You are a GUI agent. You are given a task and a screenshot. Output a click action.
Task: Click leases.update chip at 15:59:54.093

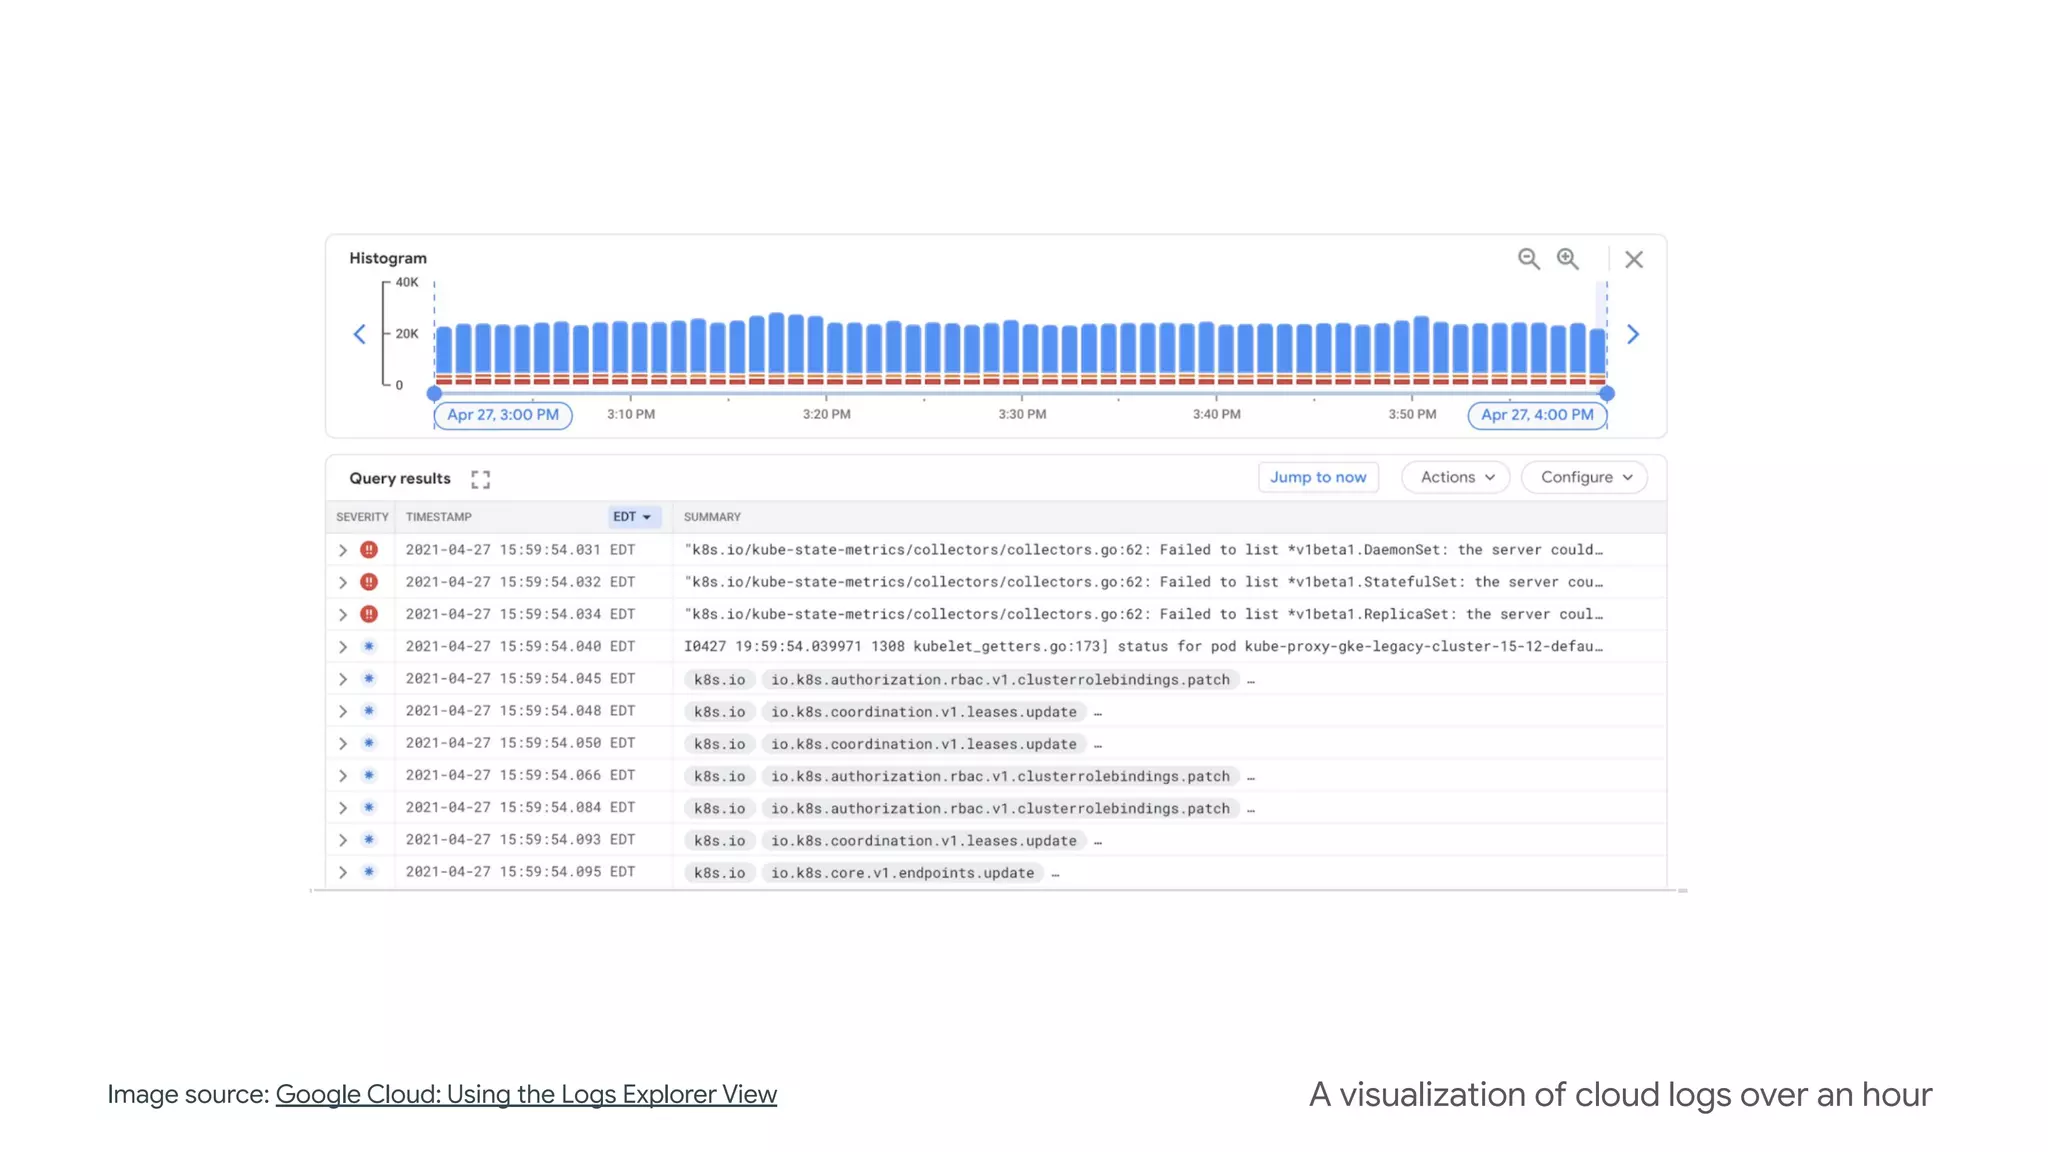click(x=924, y=841)
